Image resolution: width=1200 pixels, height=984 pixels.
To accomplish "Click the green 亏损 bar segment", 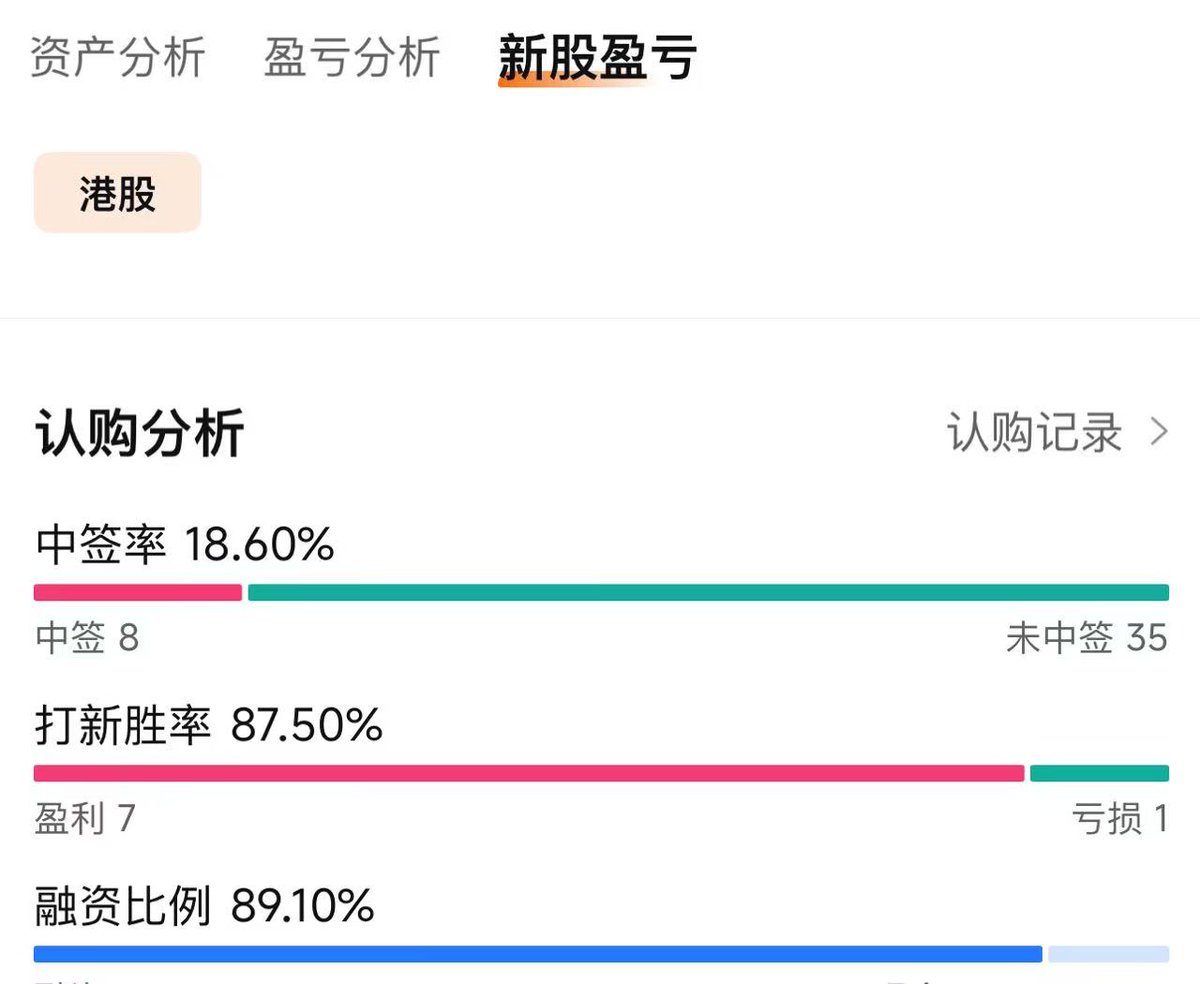I will click(1099, 773).
